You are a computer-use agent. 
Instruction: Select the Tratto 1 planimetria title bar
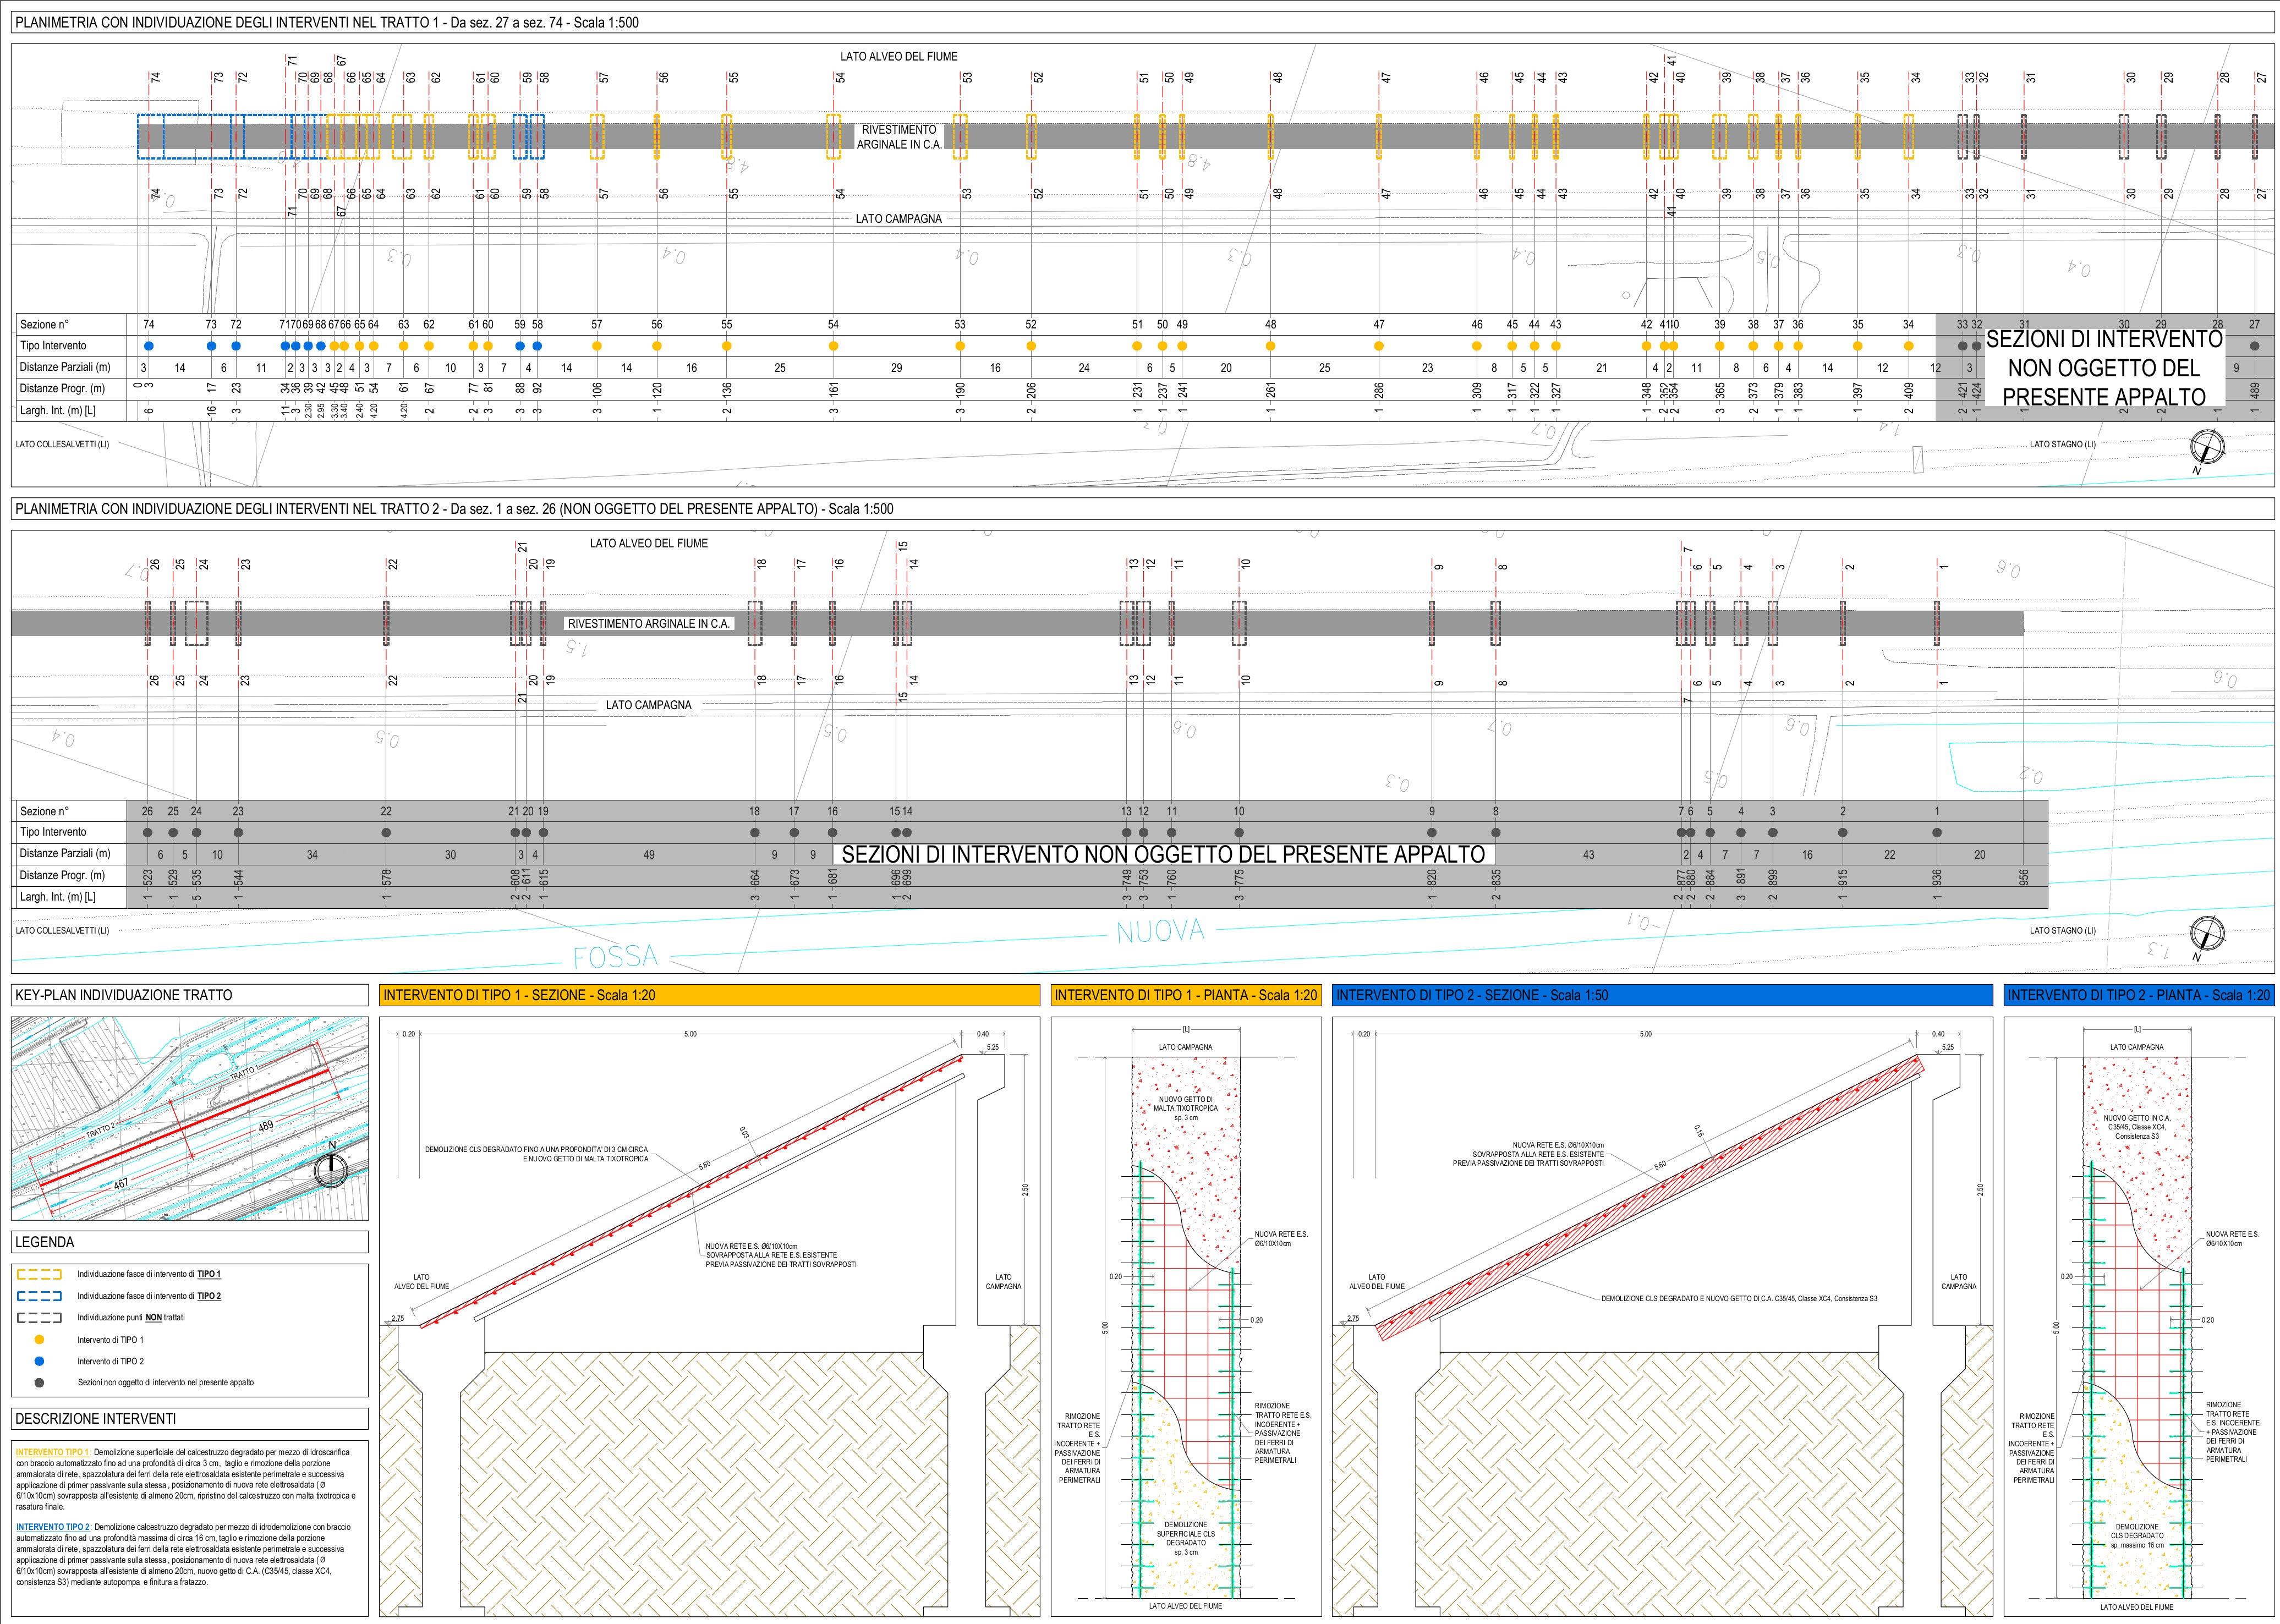point(1142,22)
